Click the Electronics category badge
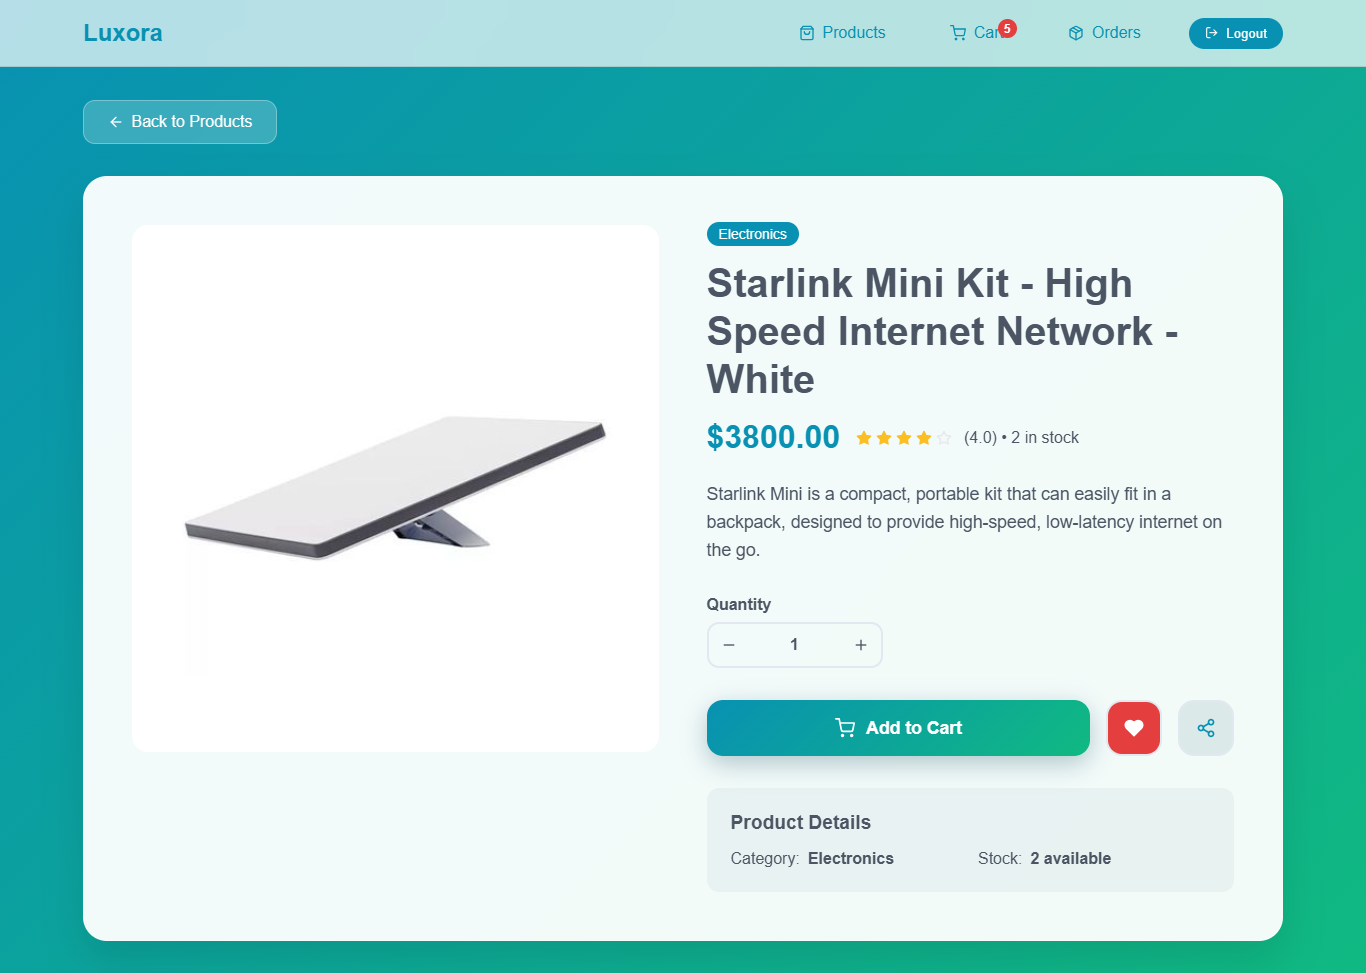The height and width of the screenshot is (973, 1366). pos(752,234)
